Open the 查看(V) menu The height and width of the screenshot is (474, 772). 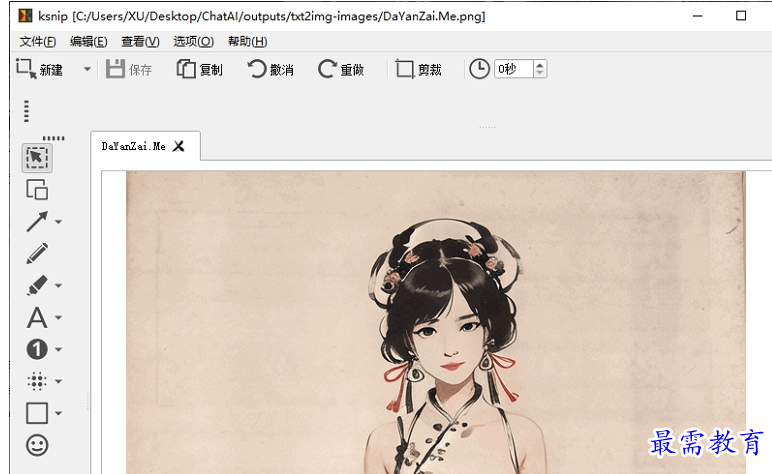point(140,41)
